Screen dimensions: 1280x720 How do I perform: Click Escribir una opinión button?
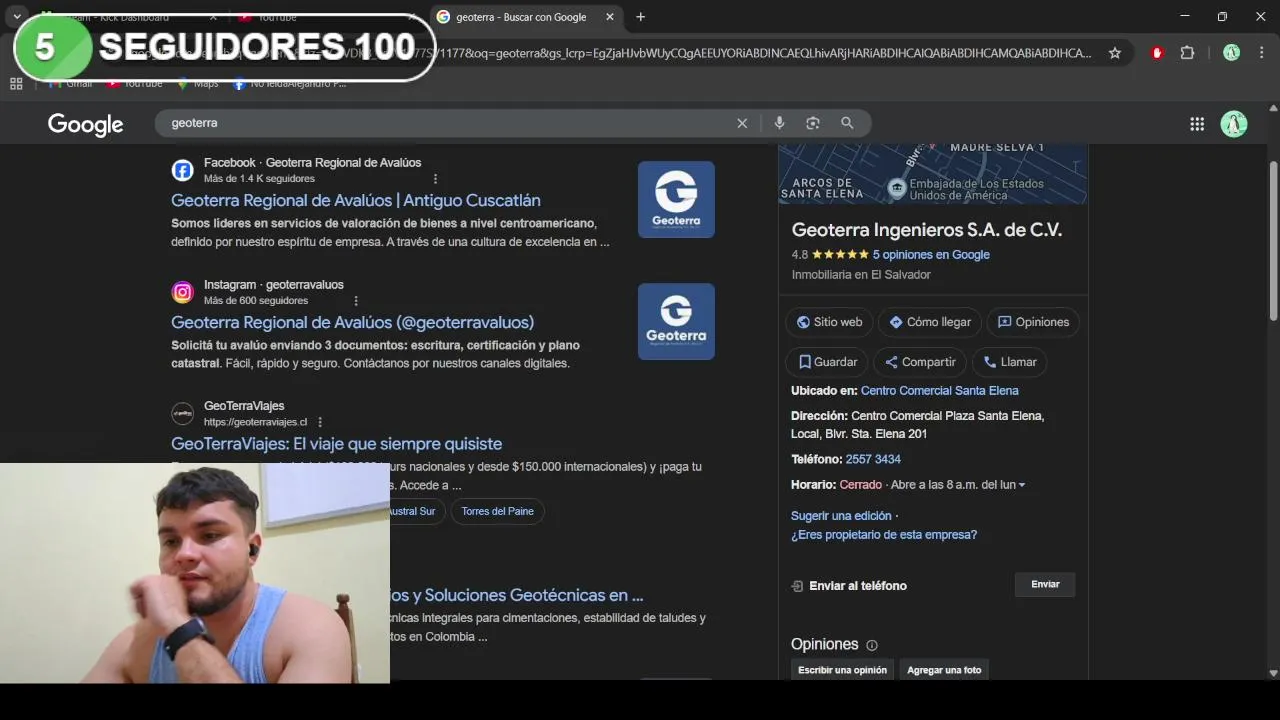[842, 670]
